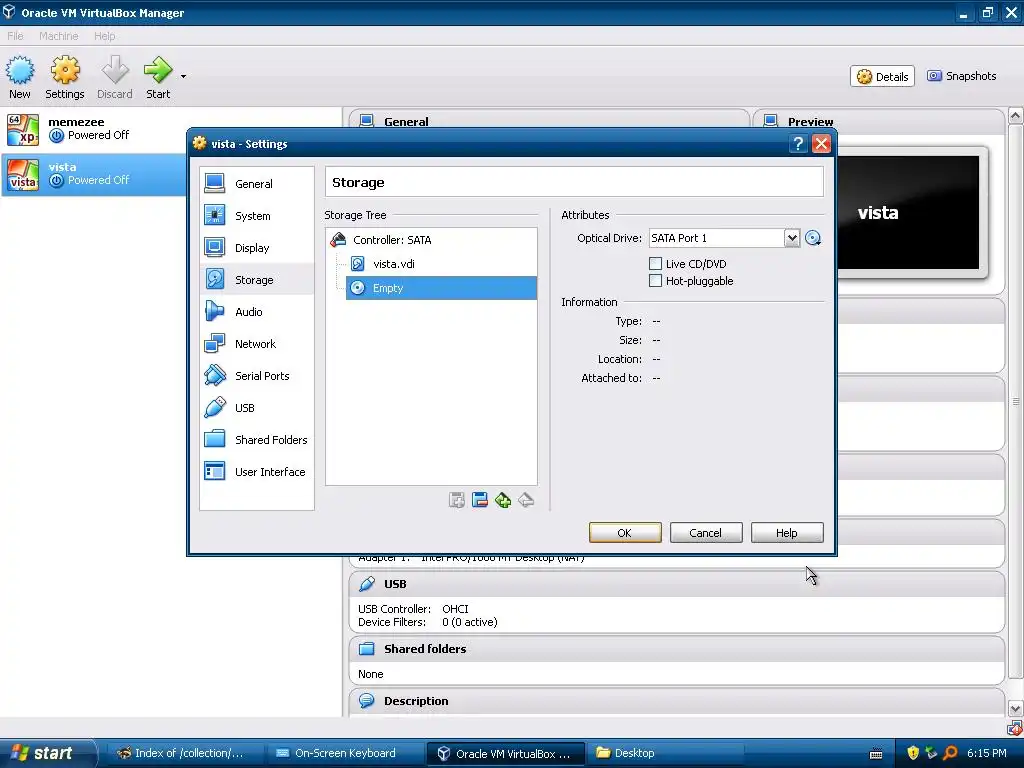Screen dimensions: 1024x768
Task: Enable the Hot-pluggable checkbox
Action: click(655, 280)
